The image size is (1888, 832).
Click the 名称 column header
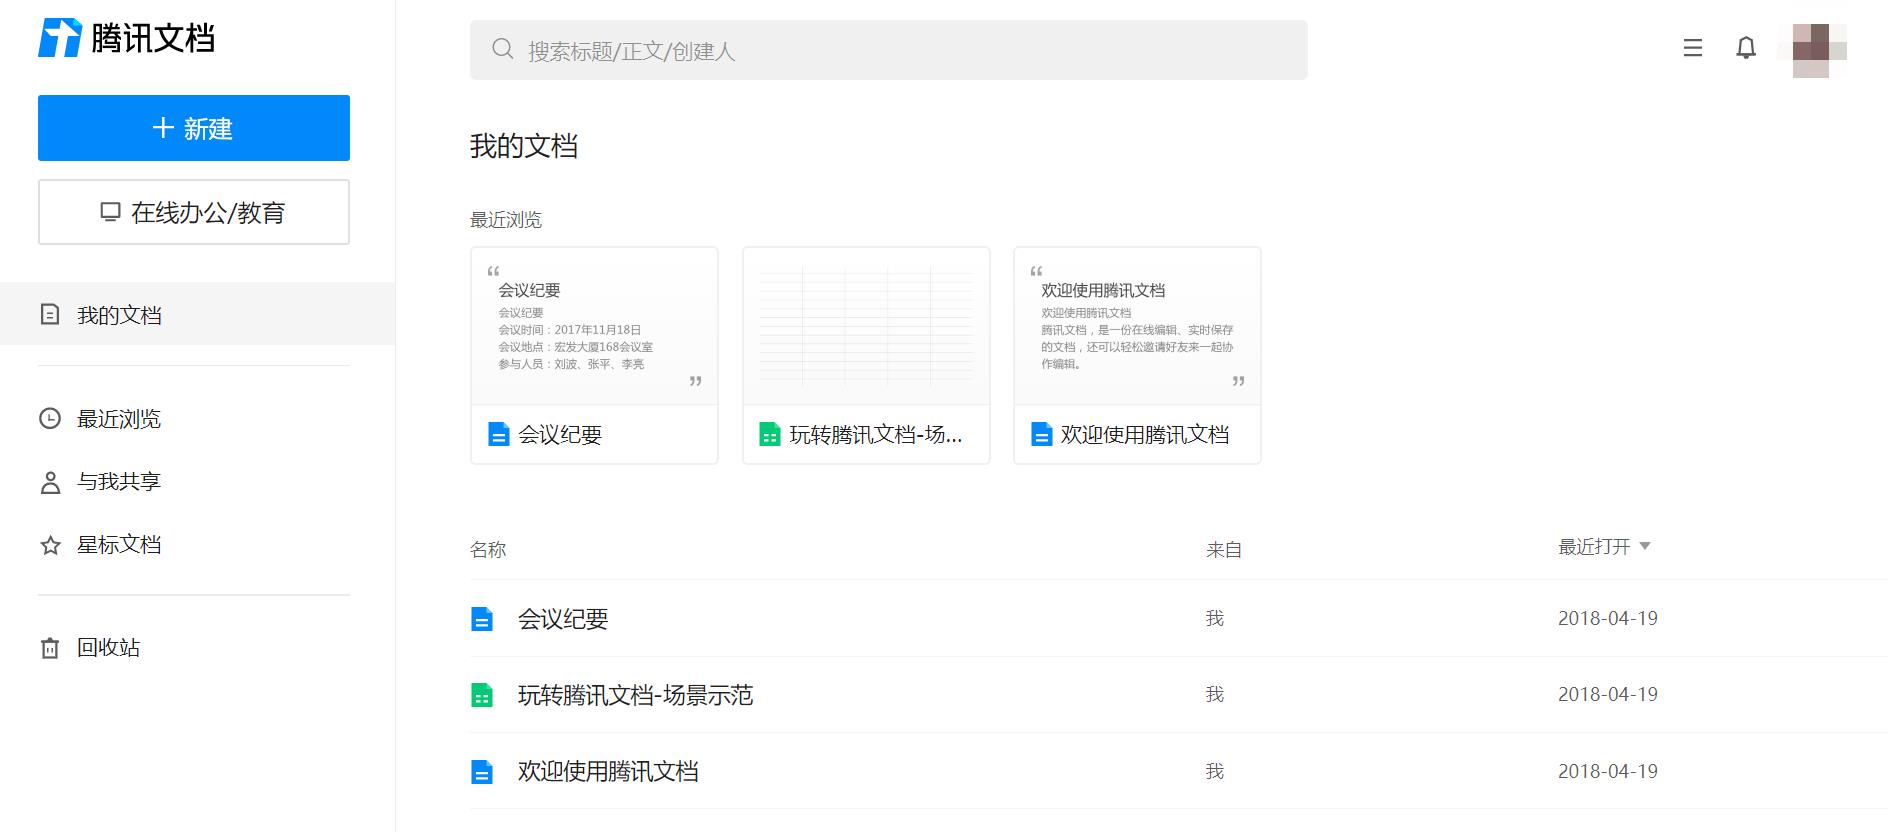click(488, 550)
